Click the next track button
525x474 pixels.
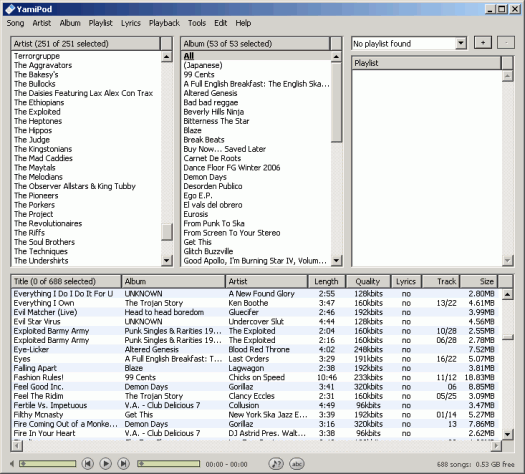pyautogui.click(x=124, y=464)
